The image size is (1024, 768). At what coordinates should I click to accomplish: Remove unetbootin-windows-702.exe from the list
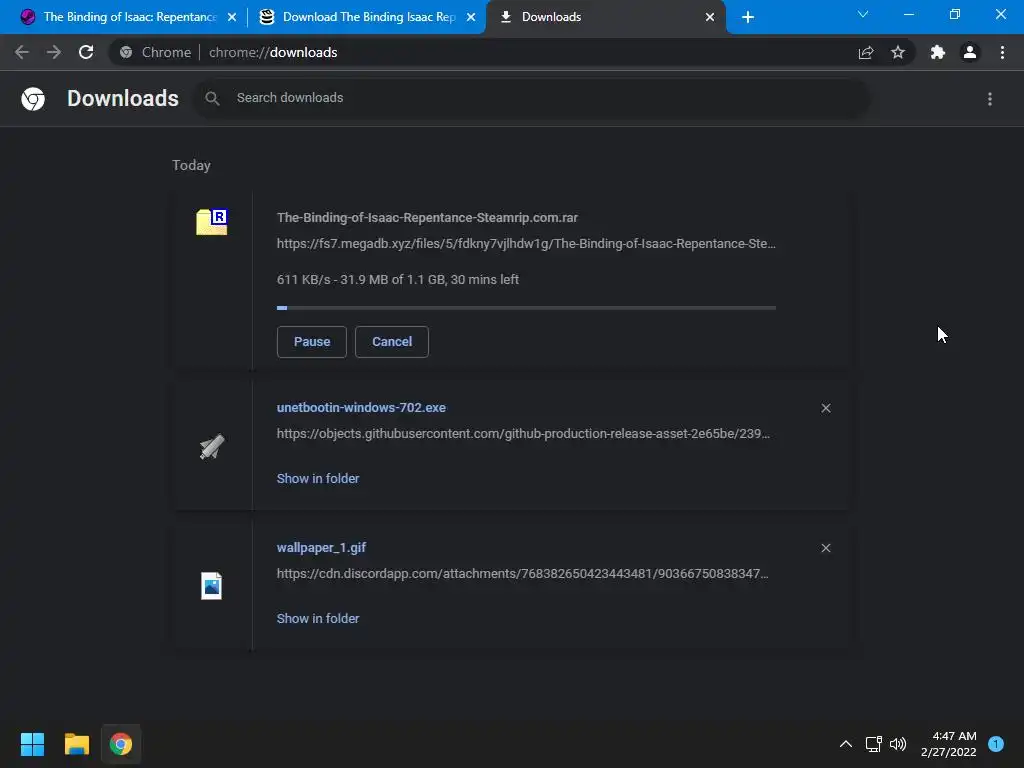coord(826,408)
